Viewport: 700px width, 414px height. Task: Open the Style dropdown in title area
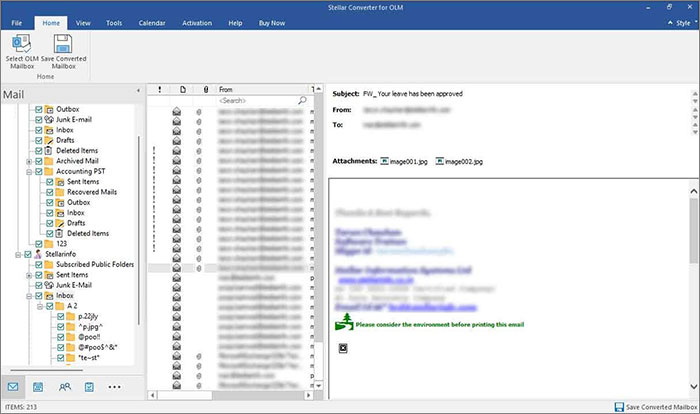[x=683, y=23]
